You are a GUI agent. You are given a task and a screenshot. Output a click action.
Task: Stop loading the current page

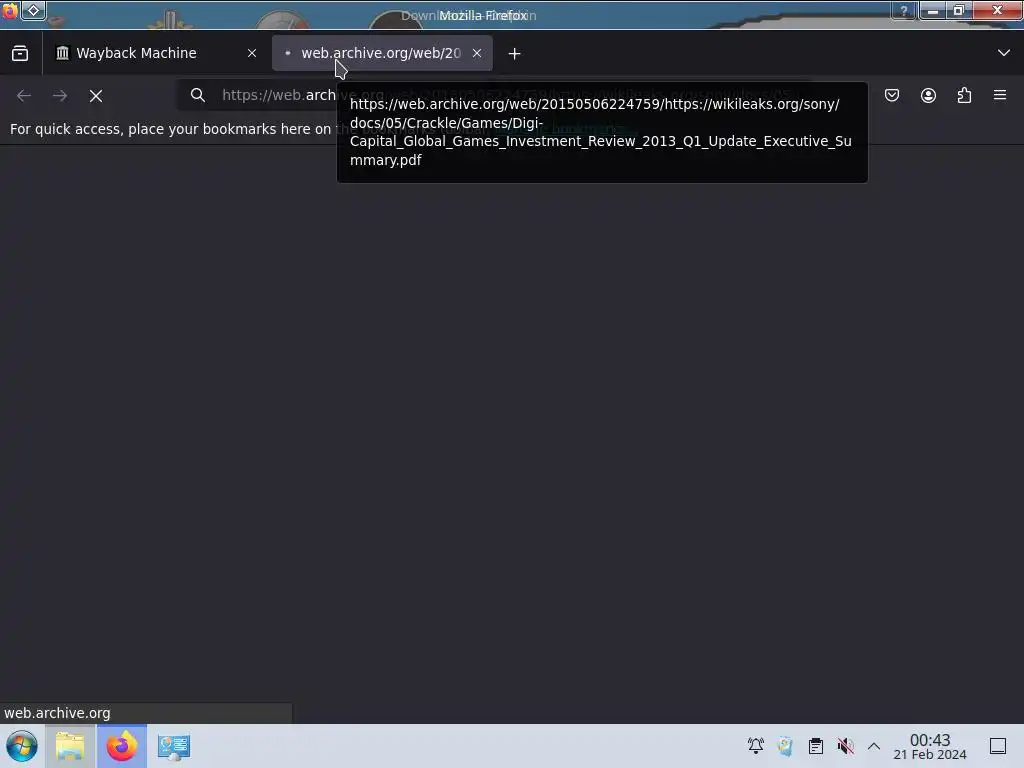point(96,96)
